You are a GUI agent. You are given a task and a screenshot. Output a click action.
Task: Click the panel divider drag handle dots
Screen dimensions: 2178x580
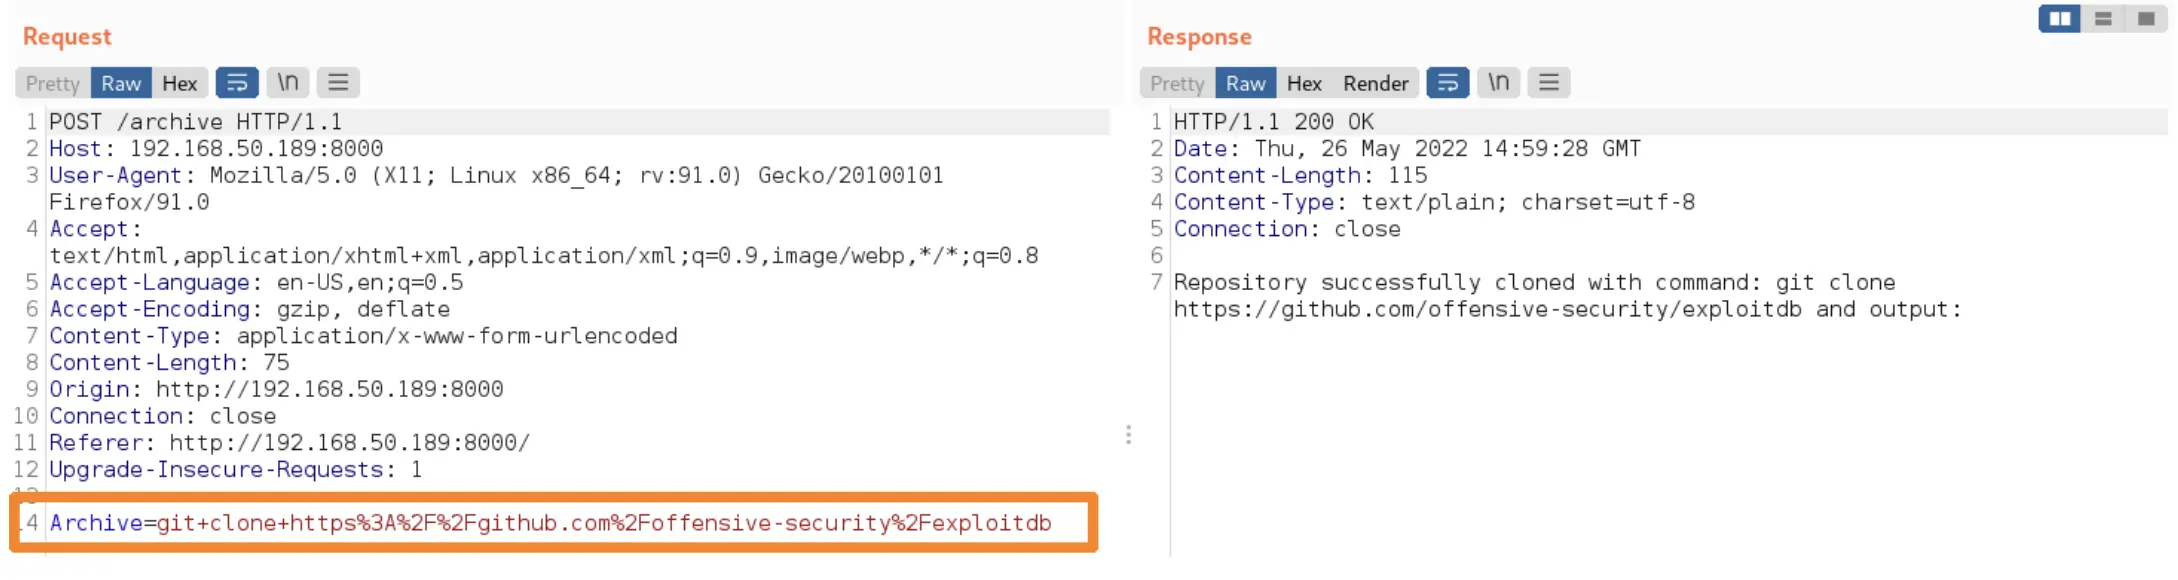coord(1128,435)
